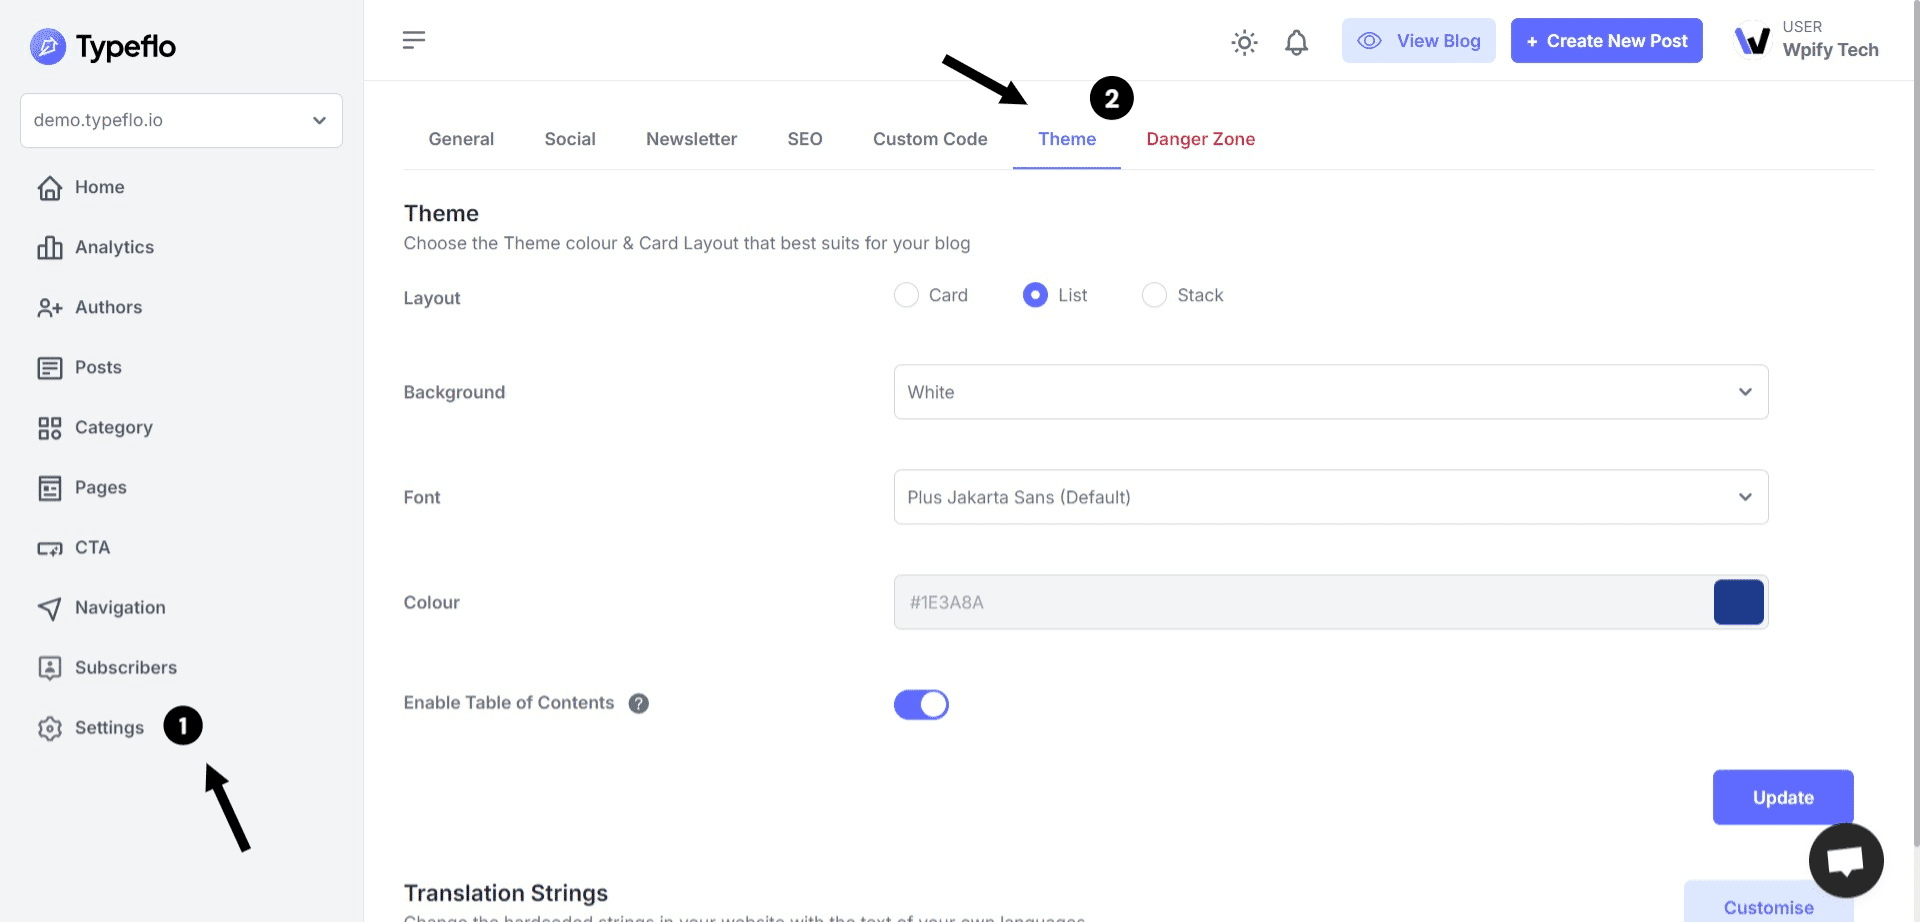
Task: Switch to the SEO tab
Action: click(805, 139)
